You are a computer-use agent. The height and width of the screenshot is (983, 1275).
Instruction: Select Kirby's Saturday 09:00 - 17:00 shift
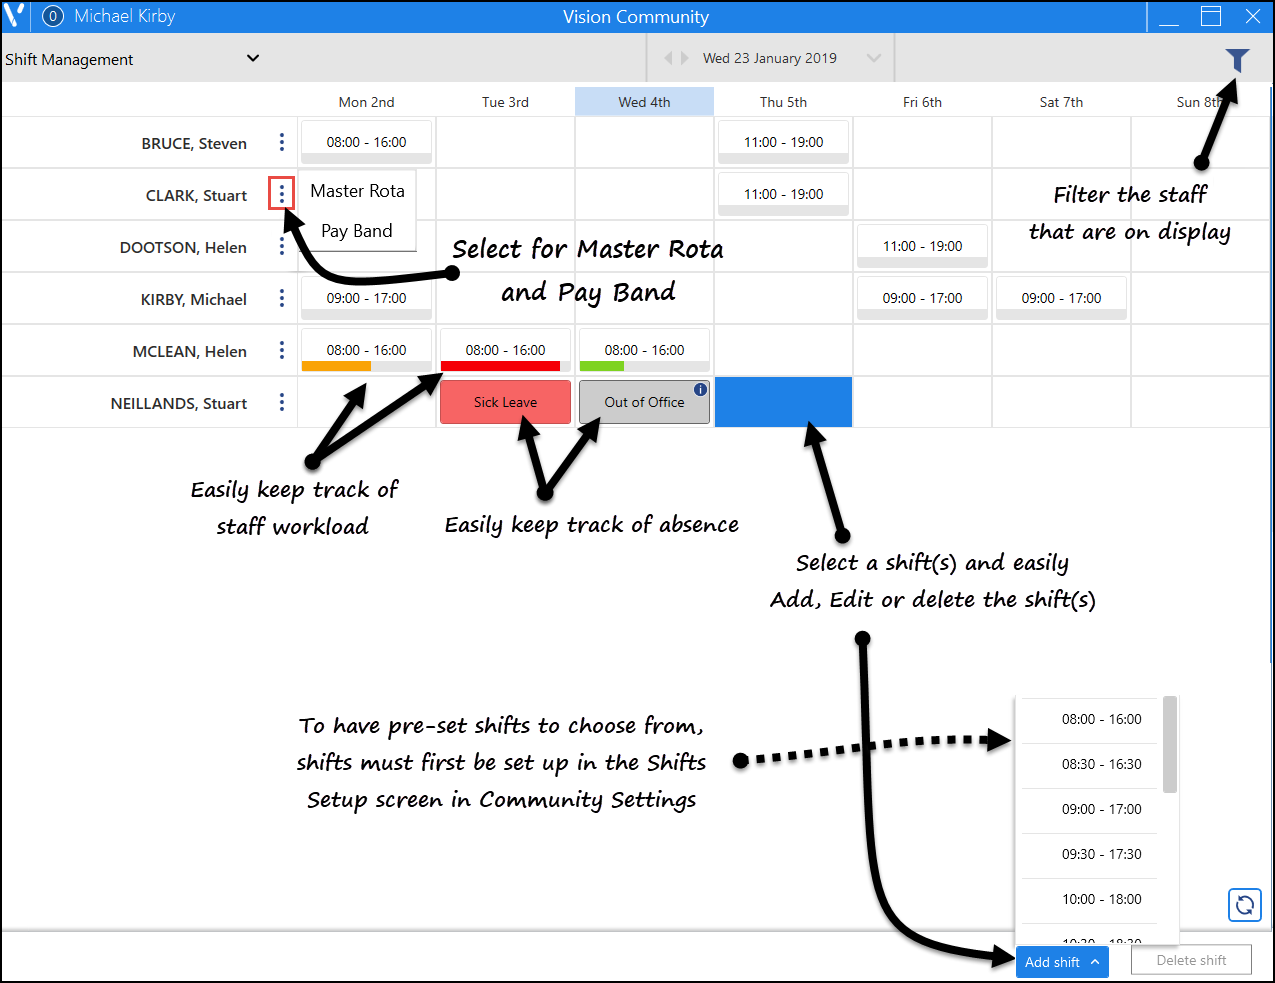(x=1061, y=298)
